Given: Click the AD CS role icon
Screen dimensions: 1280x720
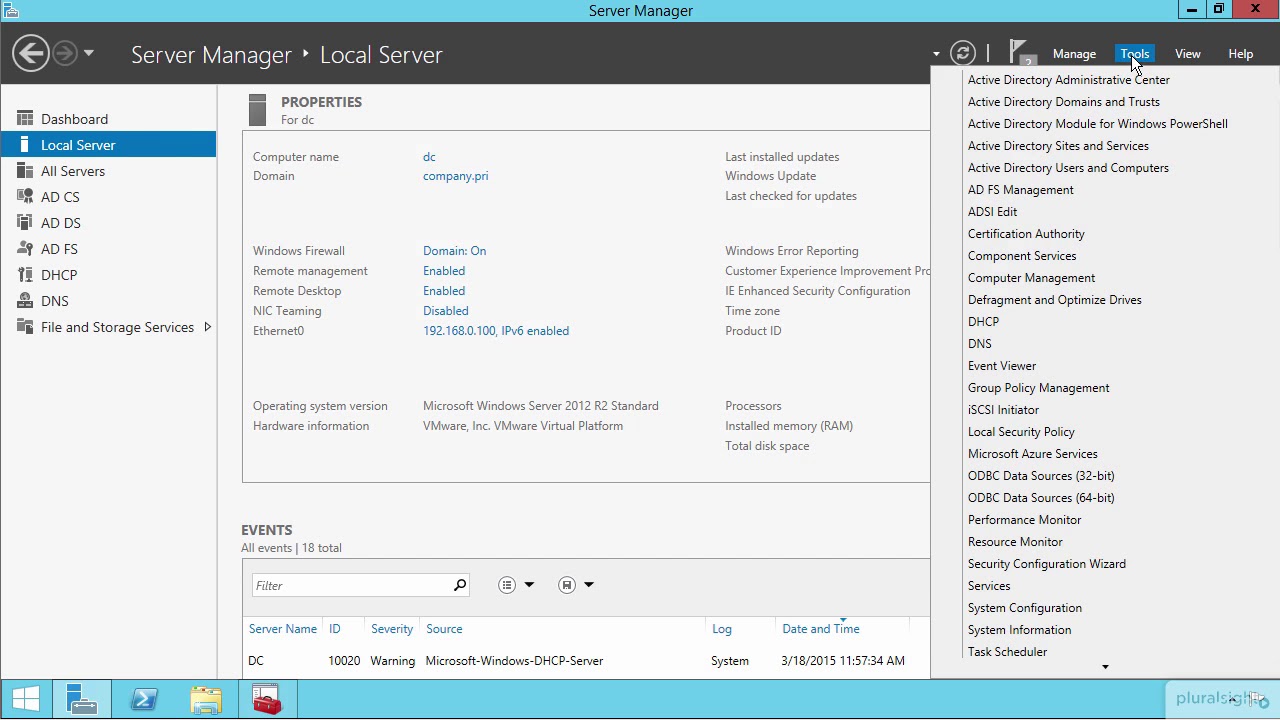Looking at the screenshot, I should point(25,197).
